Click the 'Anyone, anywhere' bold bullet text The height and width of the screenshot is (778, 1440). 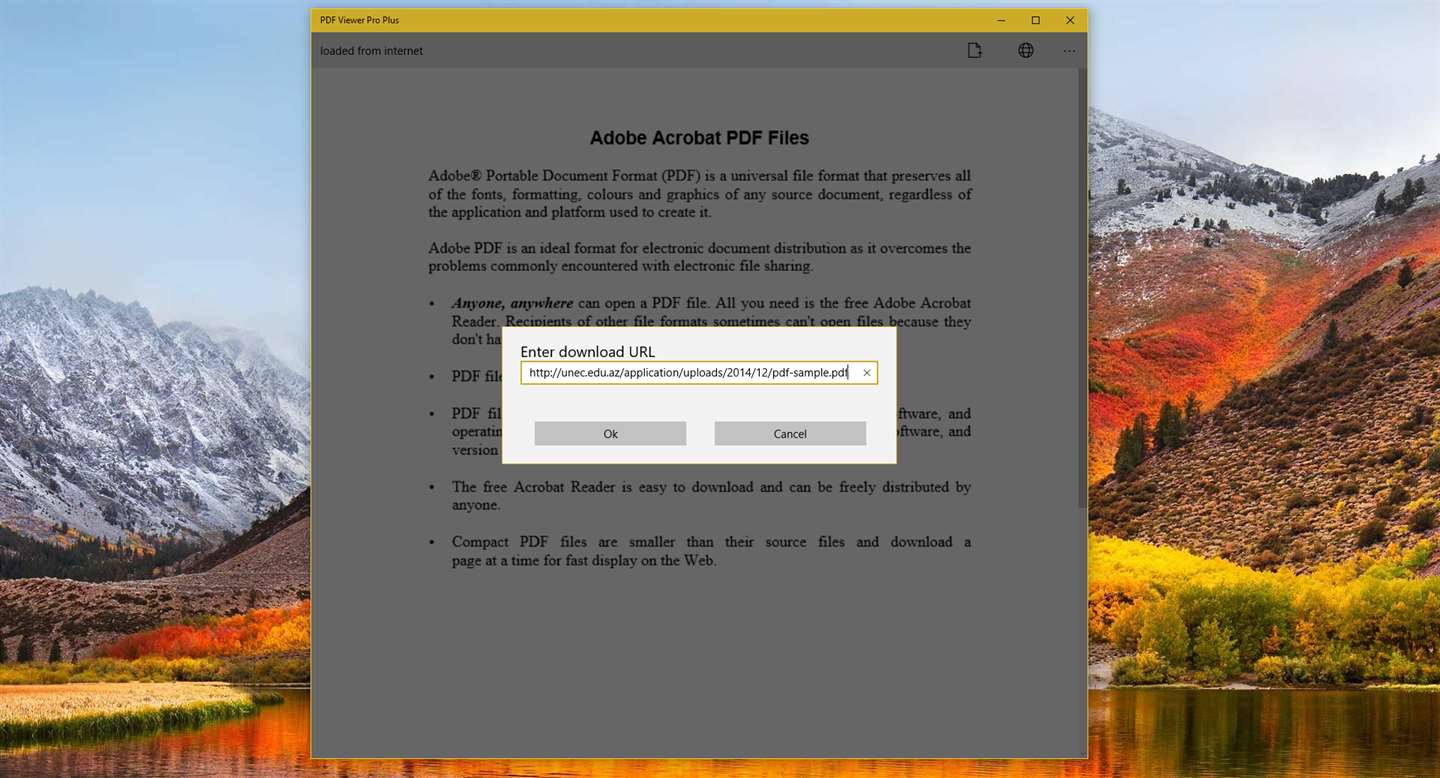point(512,303)
